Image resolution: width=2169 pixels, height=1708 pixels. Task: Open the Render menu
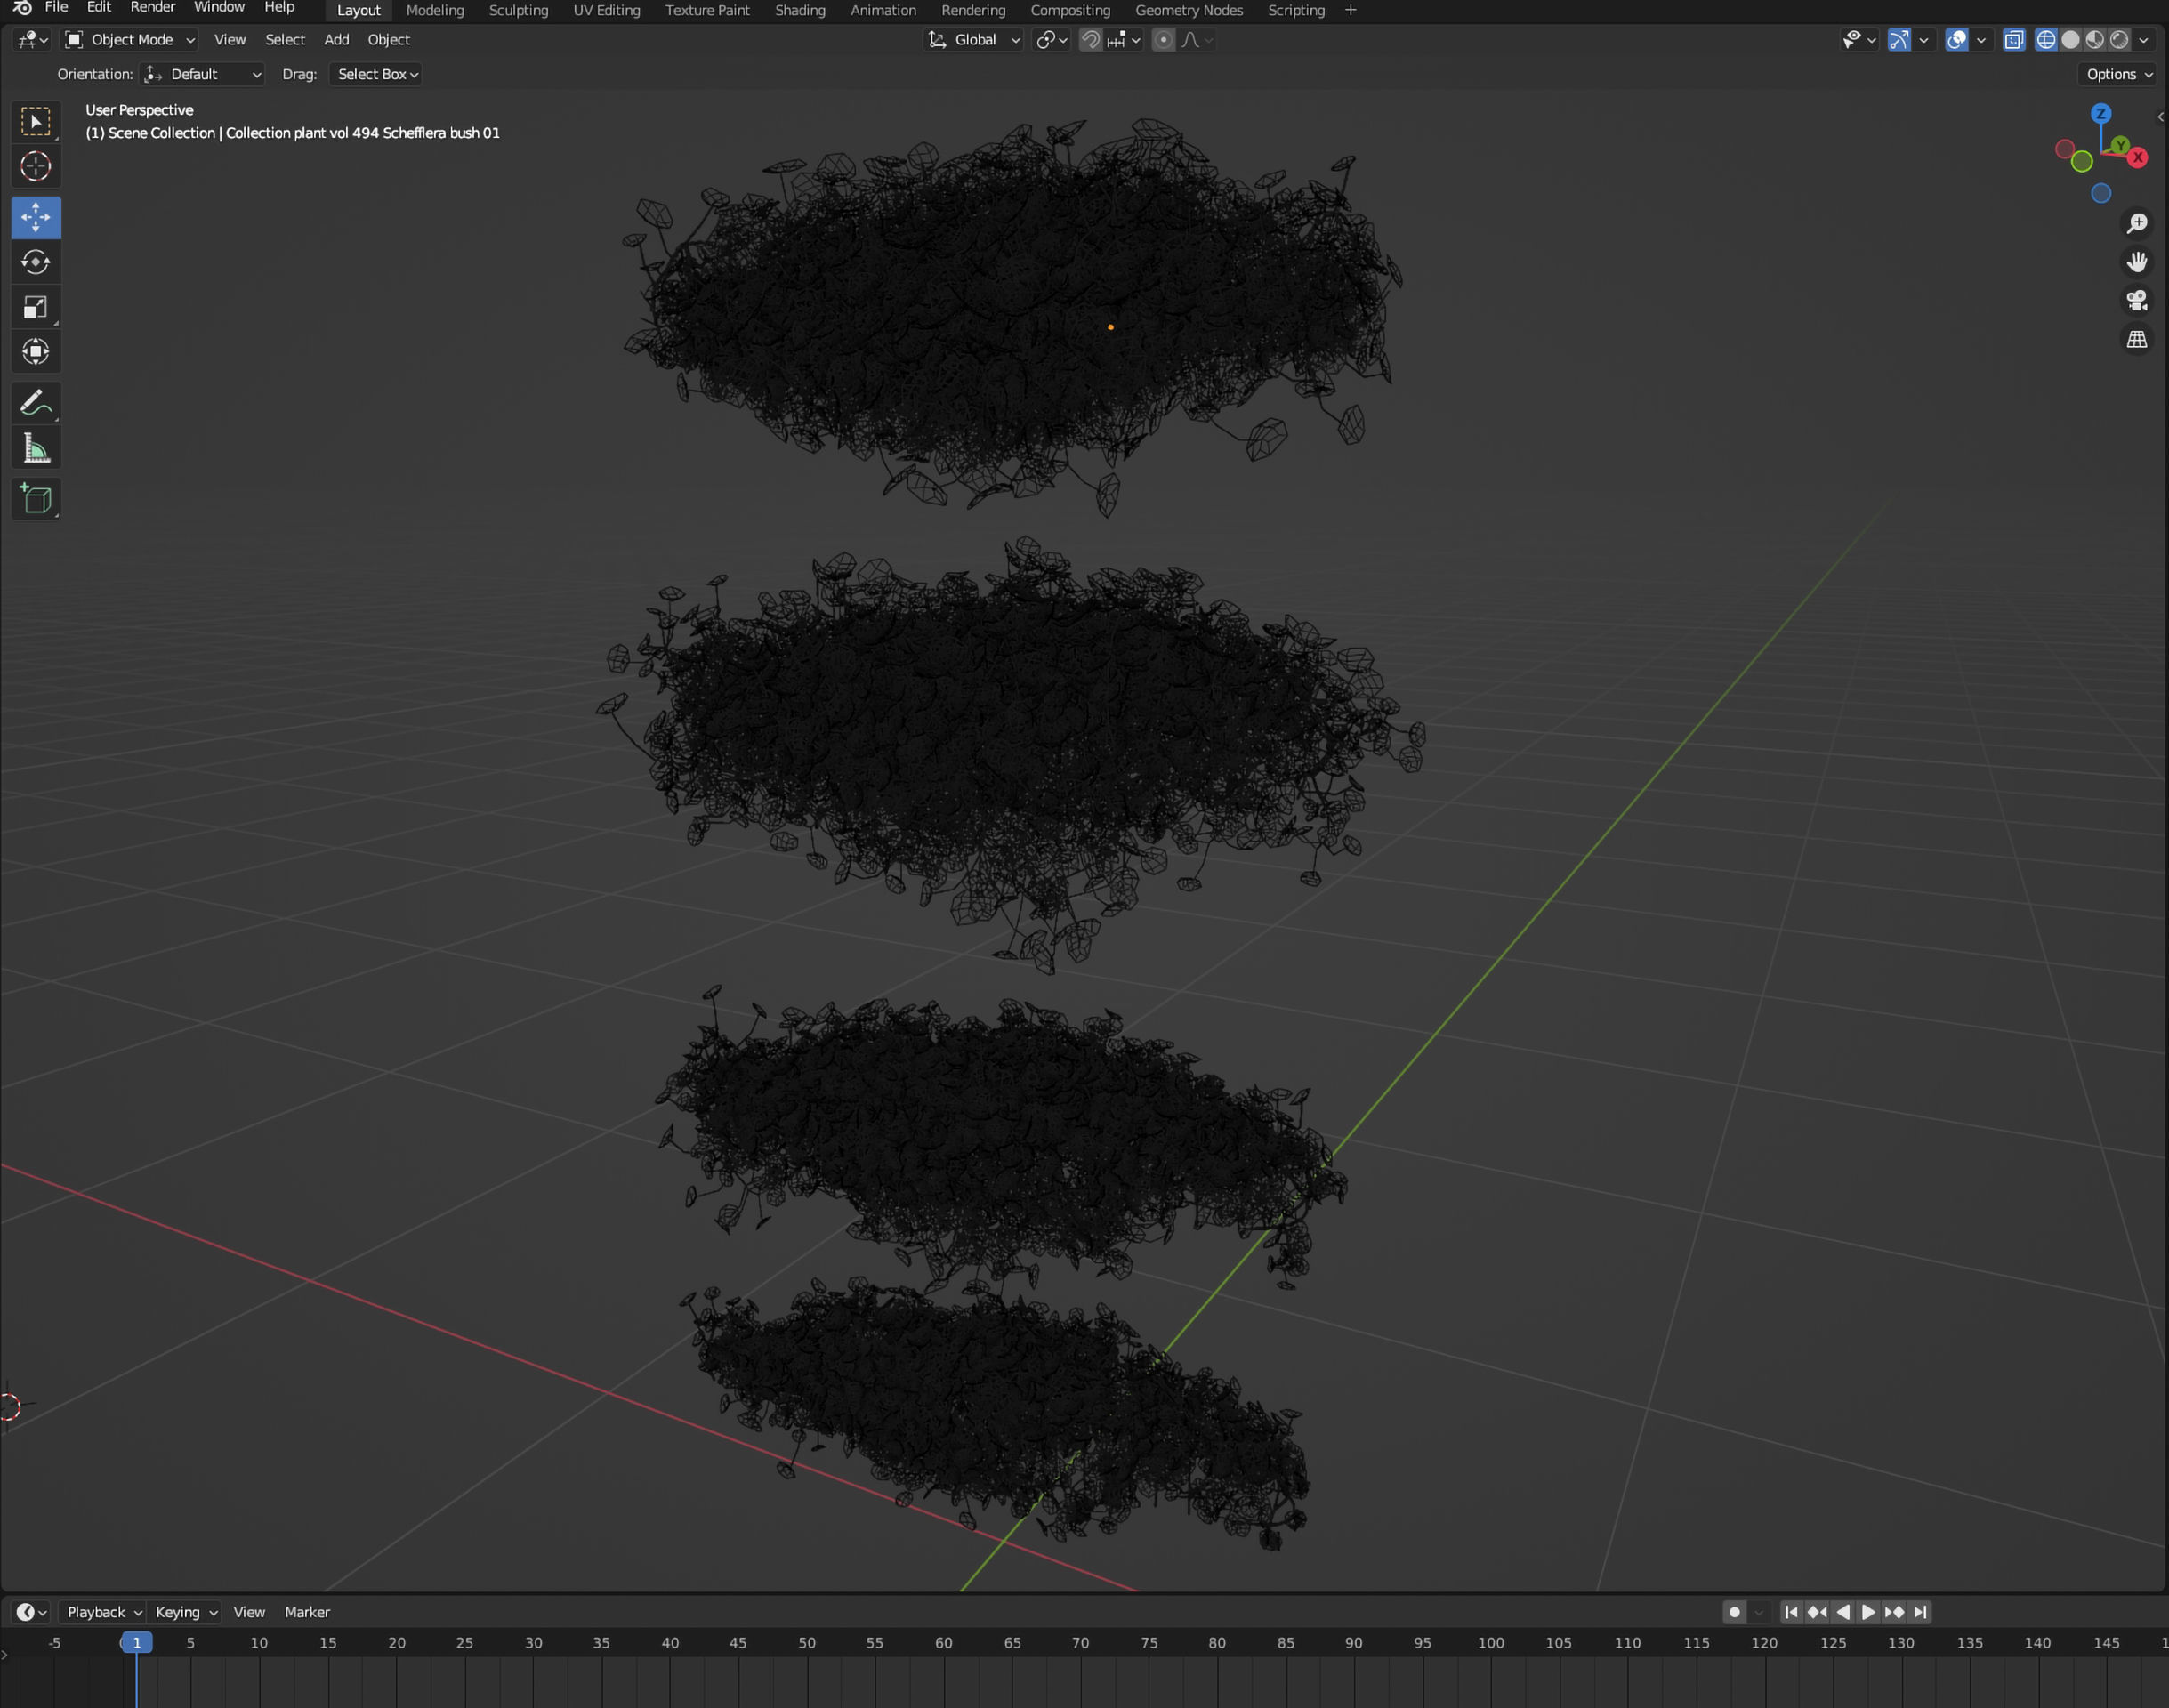point(153,8)
